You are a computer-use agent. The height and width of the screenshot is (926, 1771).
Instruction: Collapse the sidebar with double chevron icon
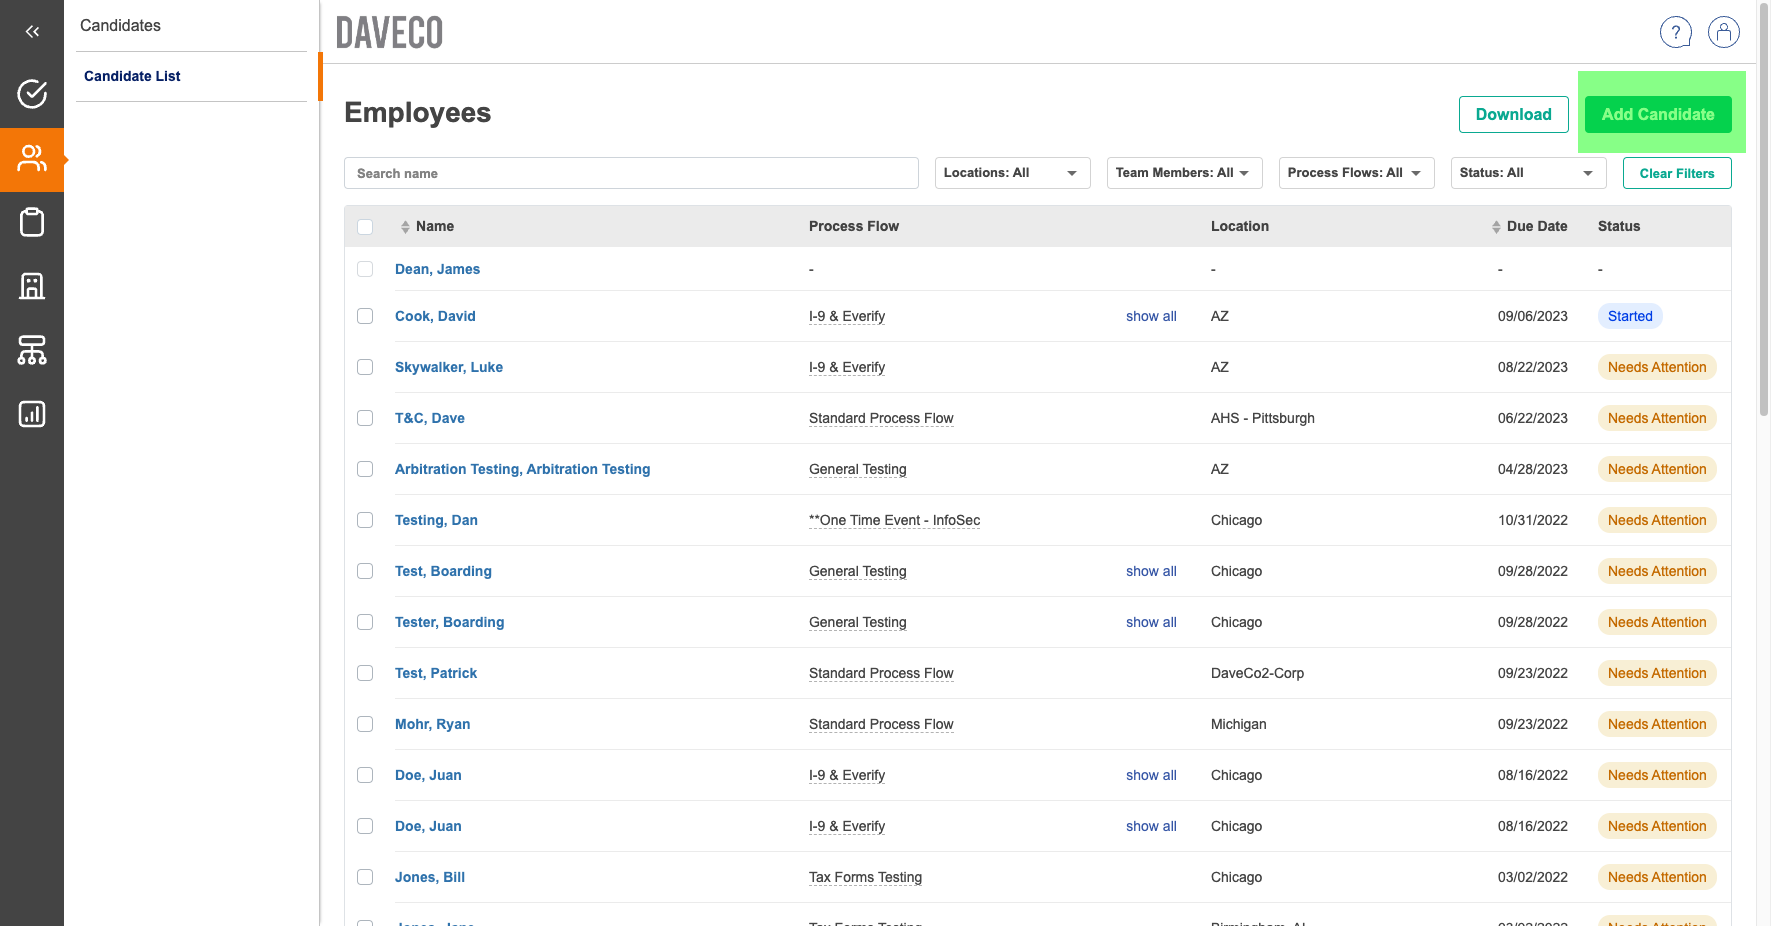click(32, 31)
